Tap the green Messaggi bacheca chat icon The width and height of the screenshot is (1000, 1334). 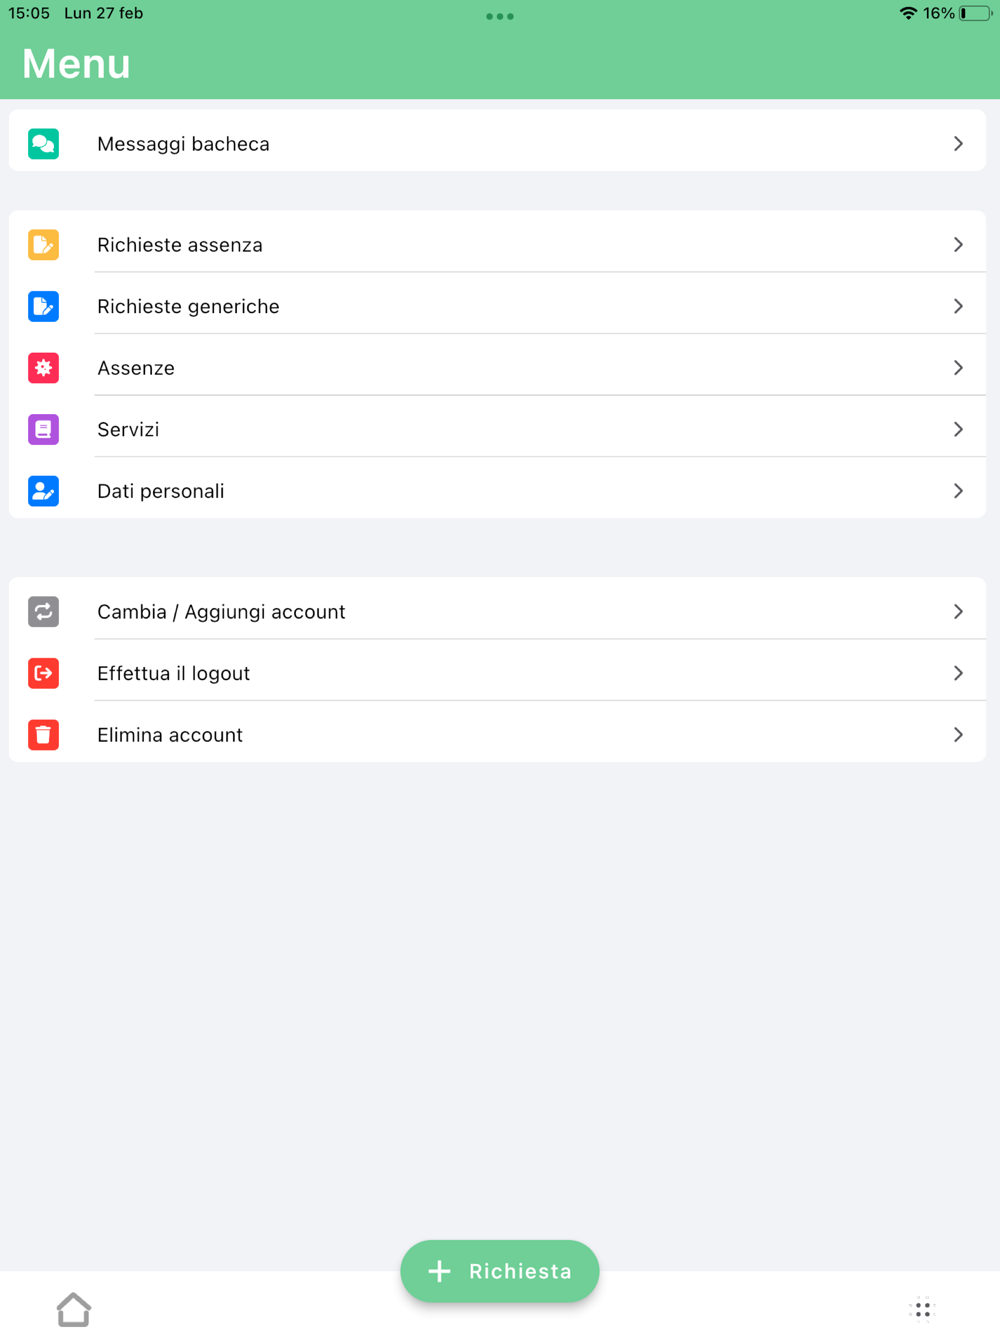pos(43,144)
